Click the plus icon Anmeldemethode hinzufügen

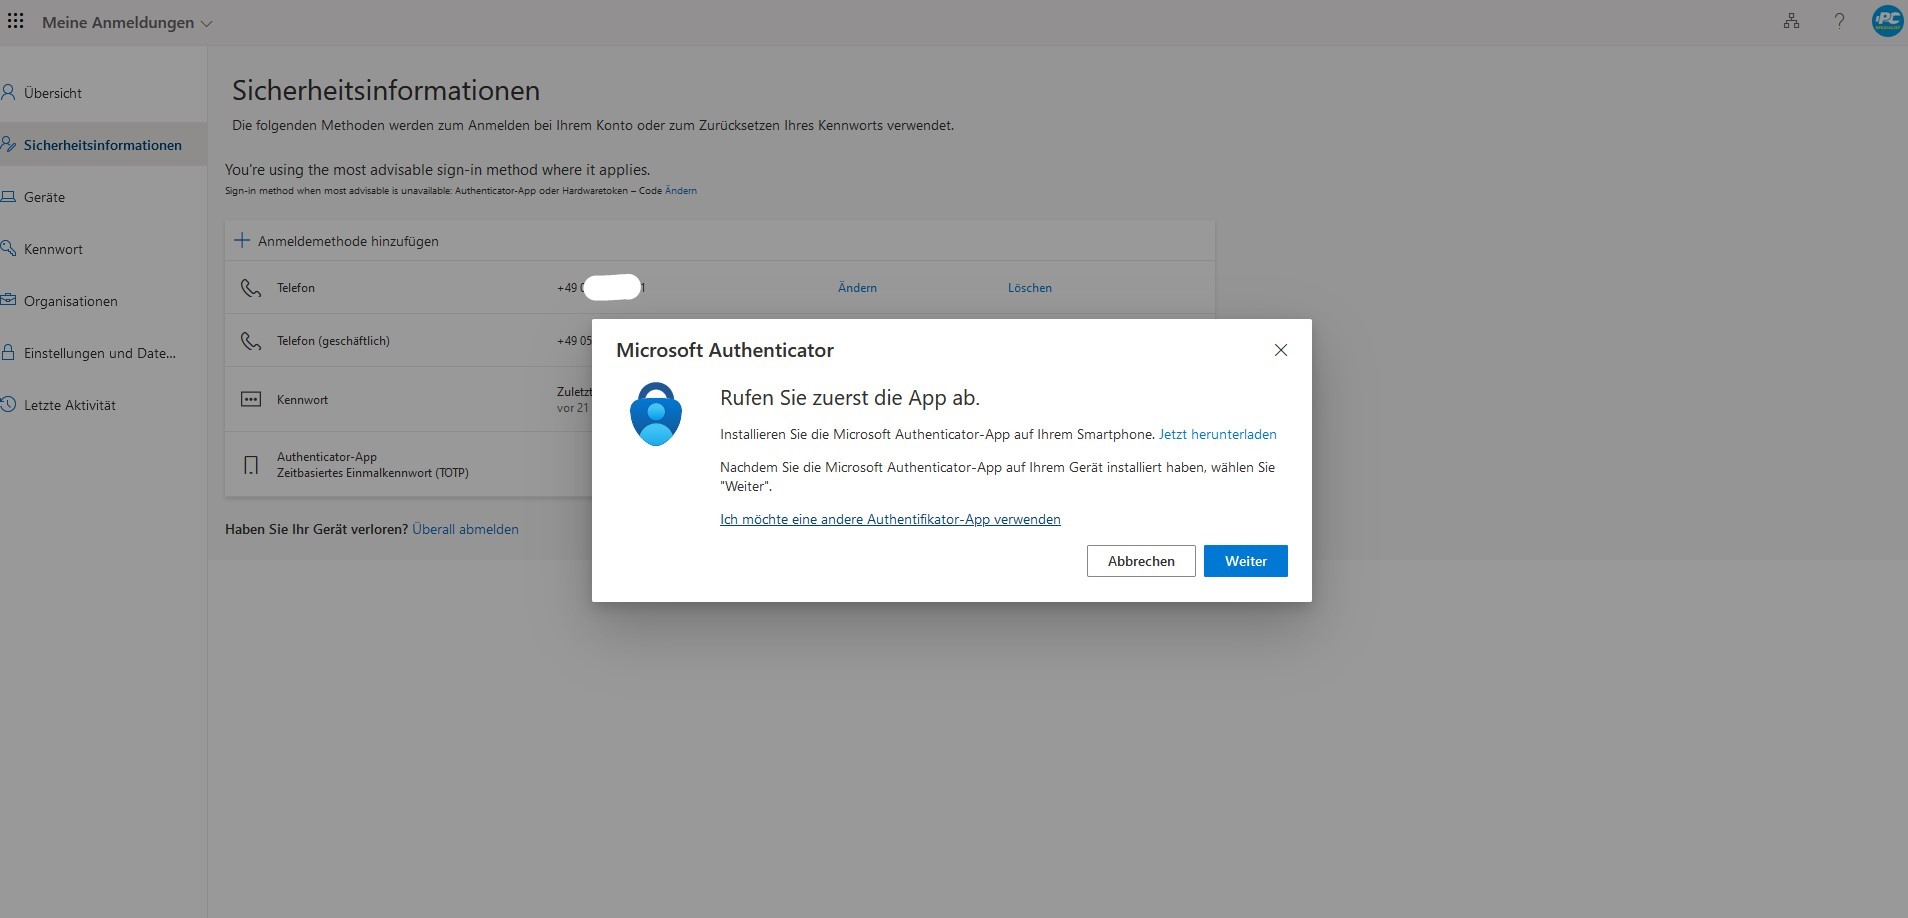(x=242, y=241)
